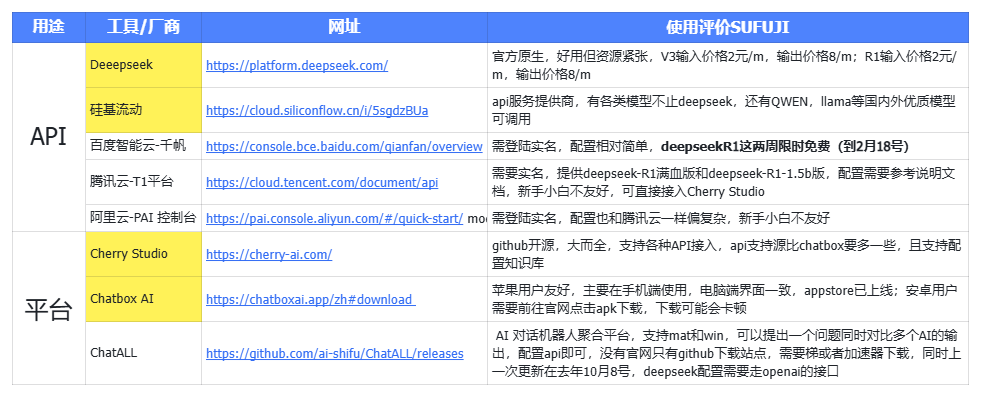This screenshot has height=397, width=981.
Task: Click the review mentioning deepseekR1这两周限时免费
Action: click(x=728, y=146)
